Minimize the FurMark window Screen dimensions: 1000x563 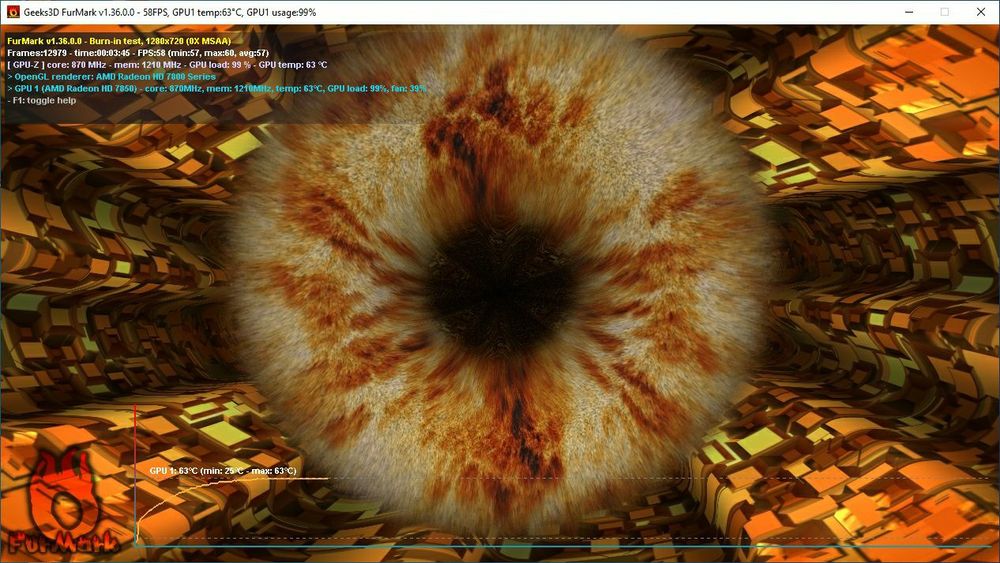[x=909, y=12]
